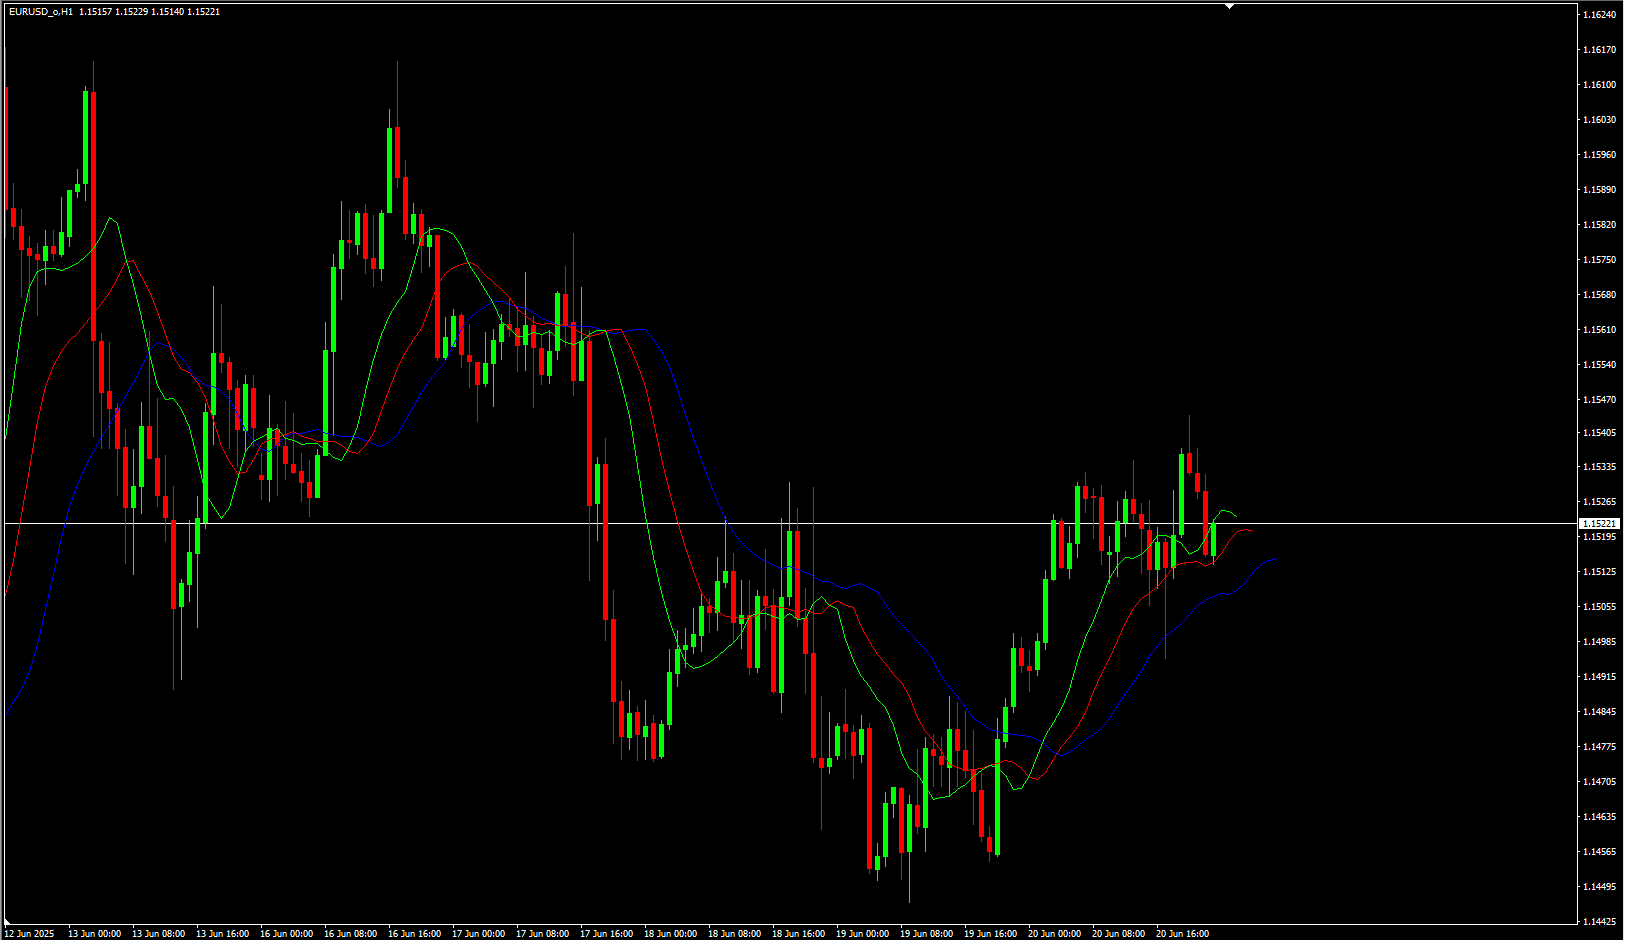Click the chart shift triangle marker at top
The image size is (1625, 940).
(x=1229, y=6)
